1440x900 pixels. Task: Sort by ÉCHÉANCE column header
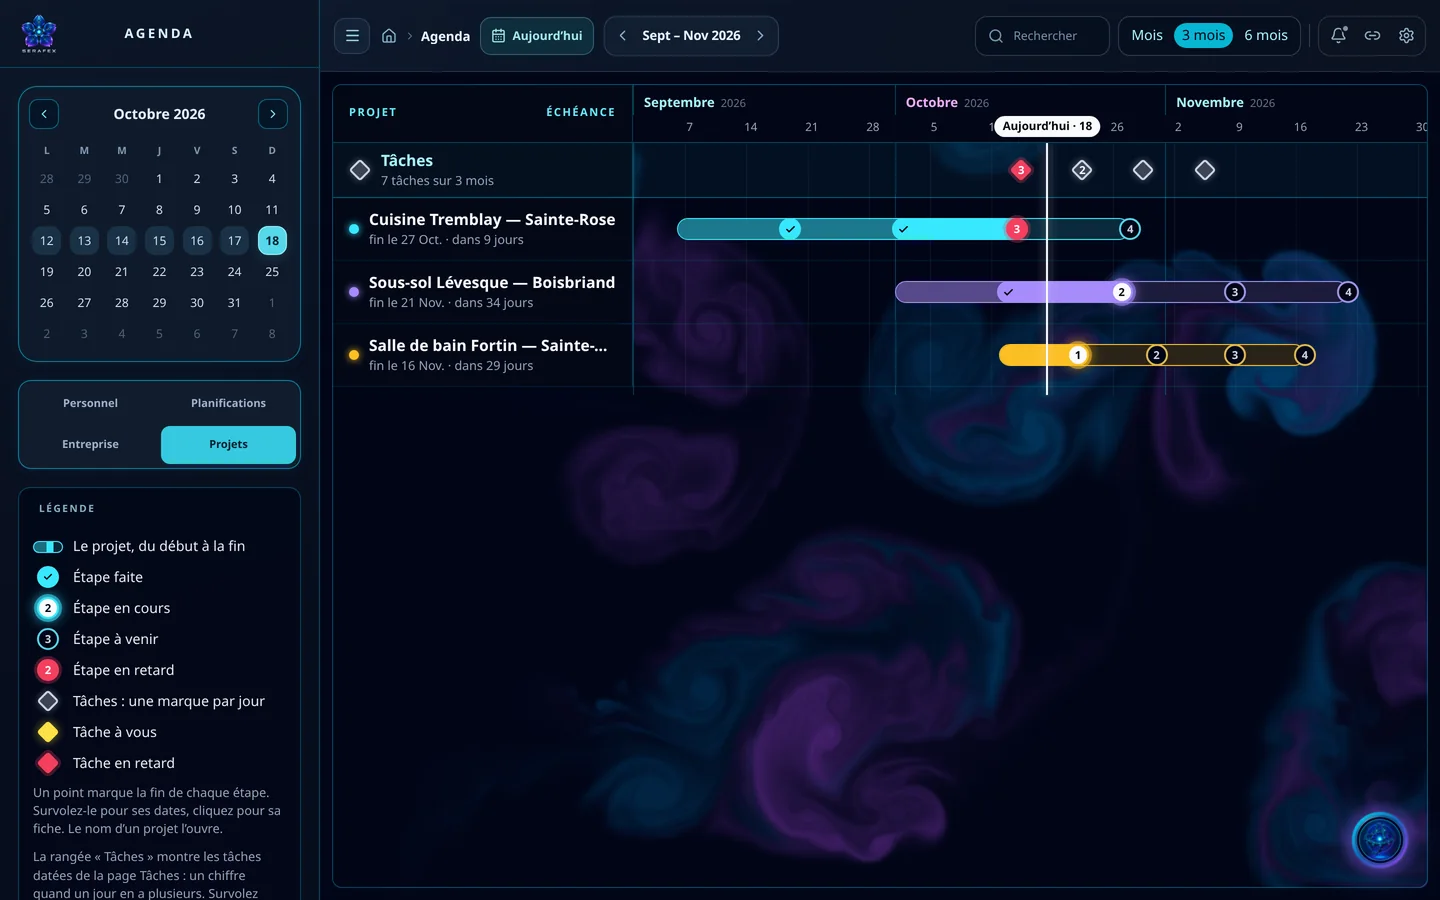[x=580, y=112]
